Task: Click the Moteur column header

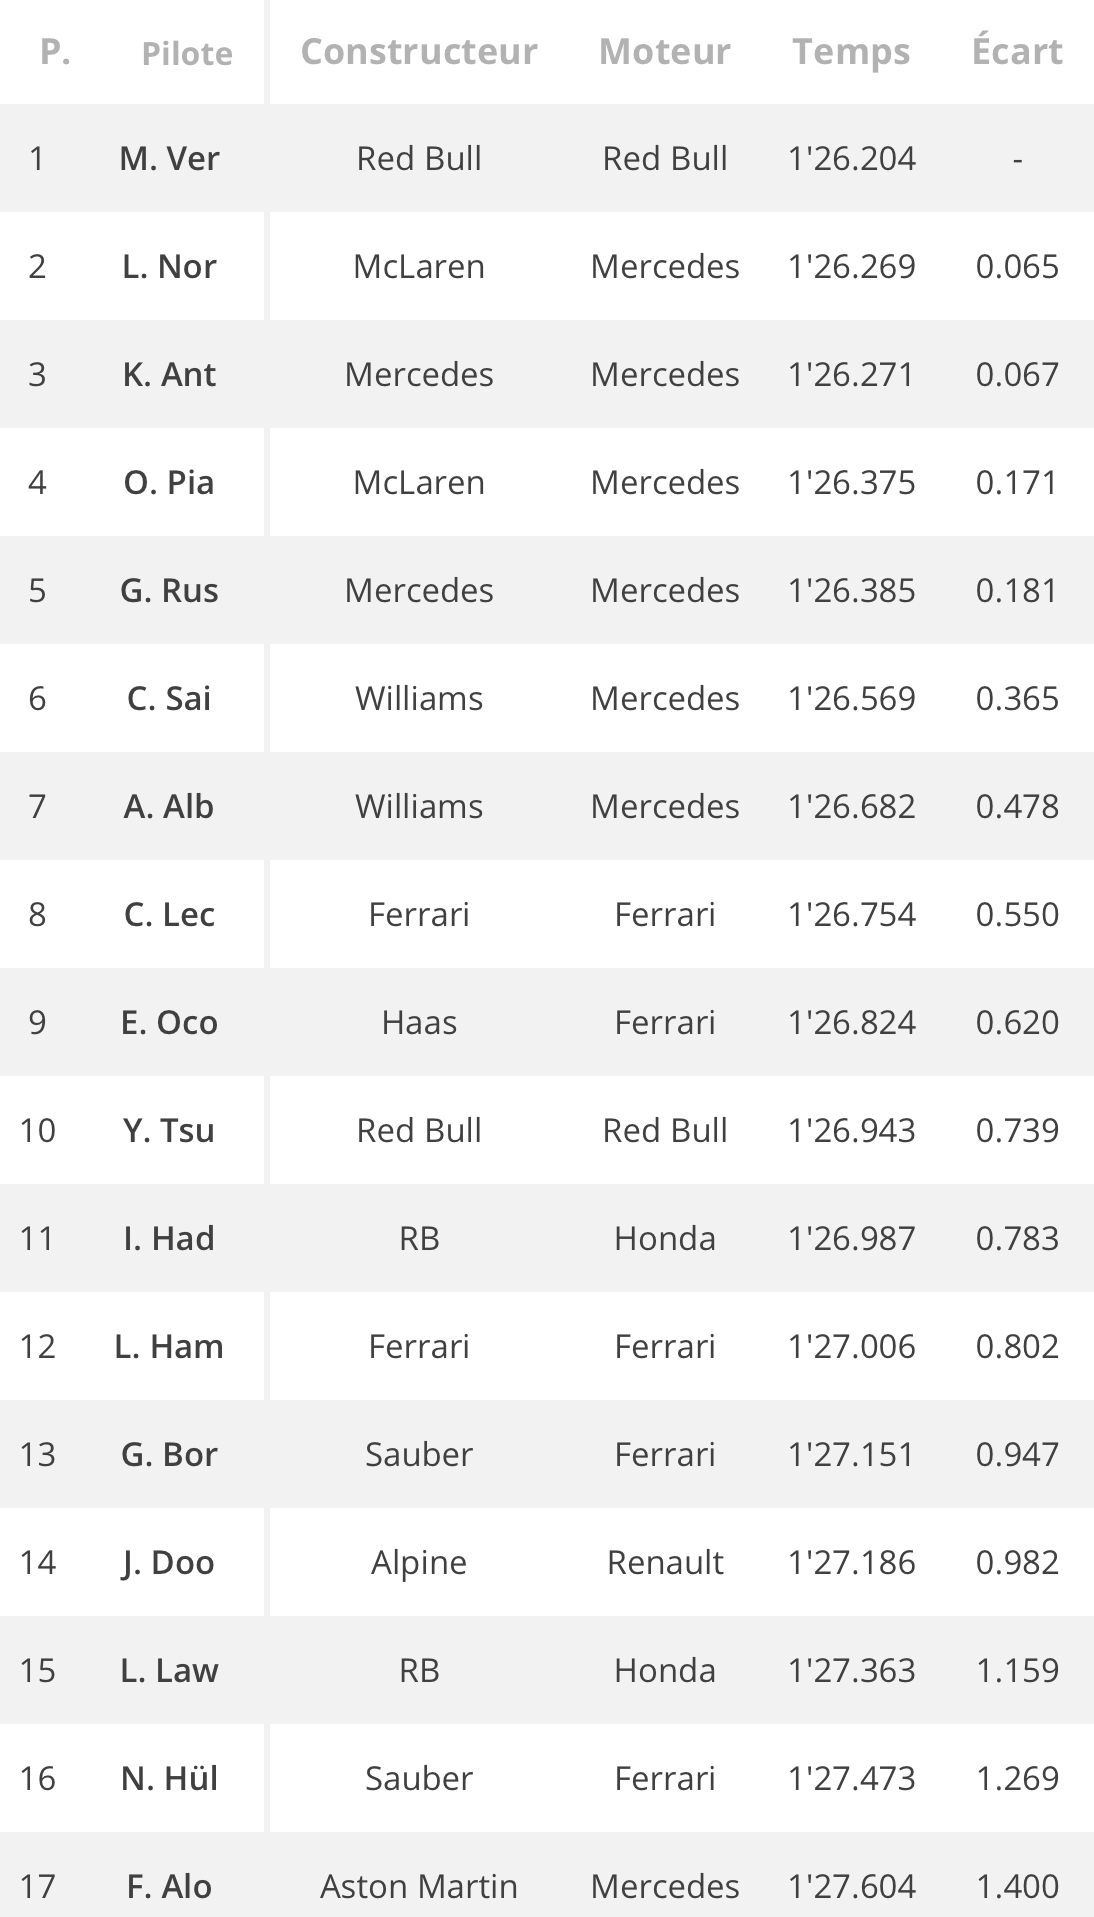Action: coord(665,51)
